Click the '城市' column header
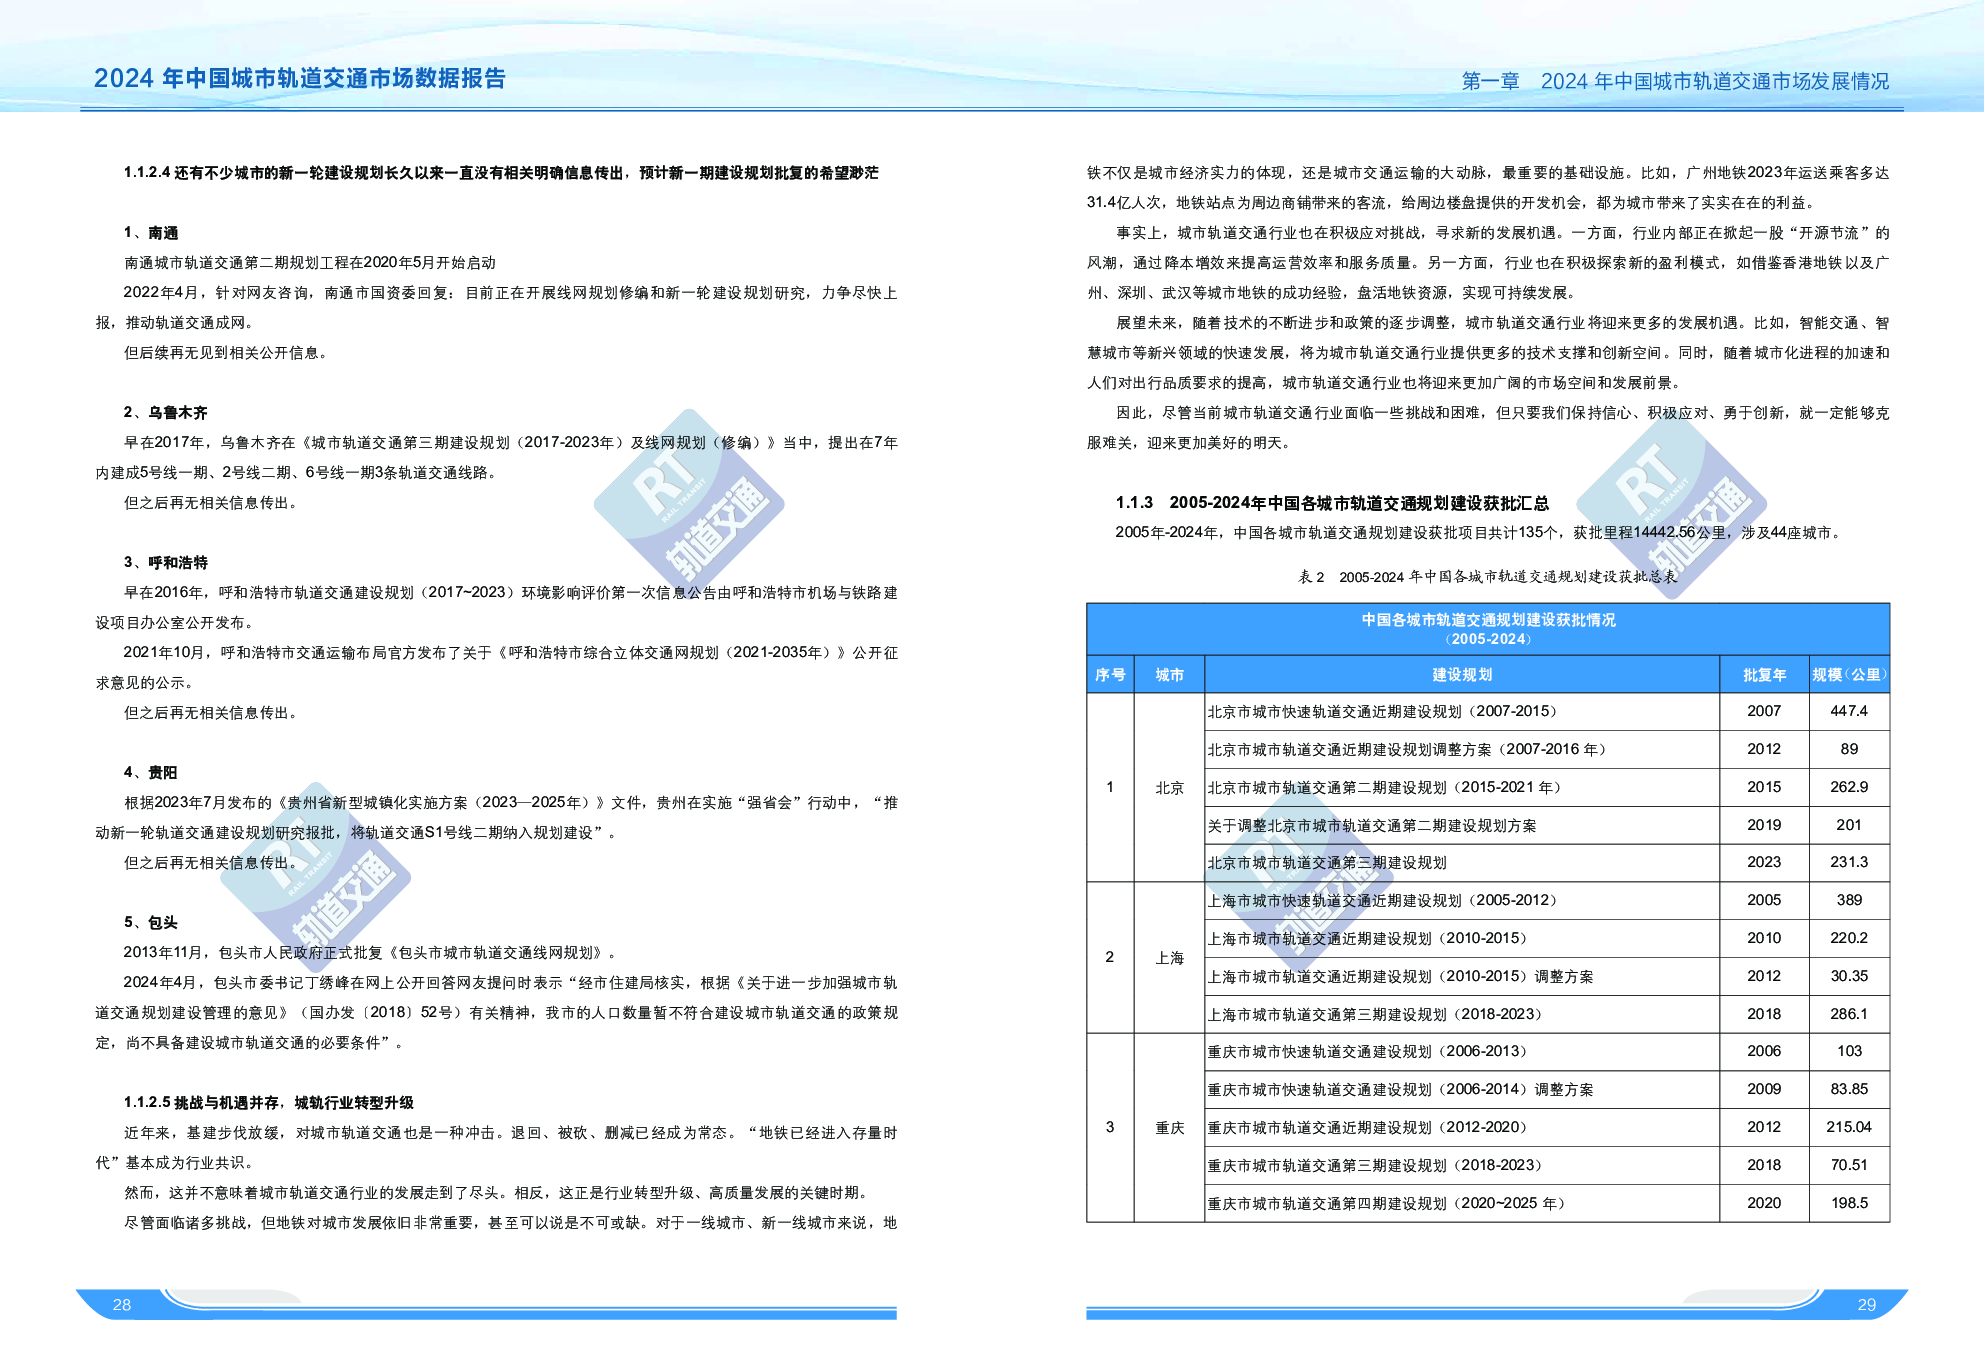Screen dimensions: 1984x1346 pos(1169,675)
